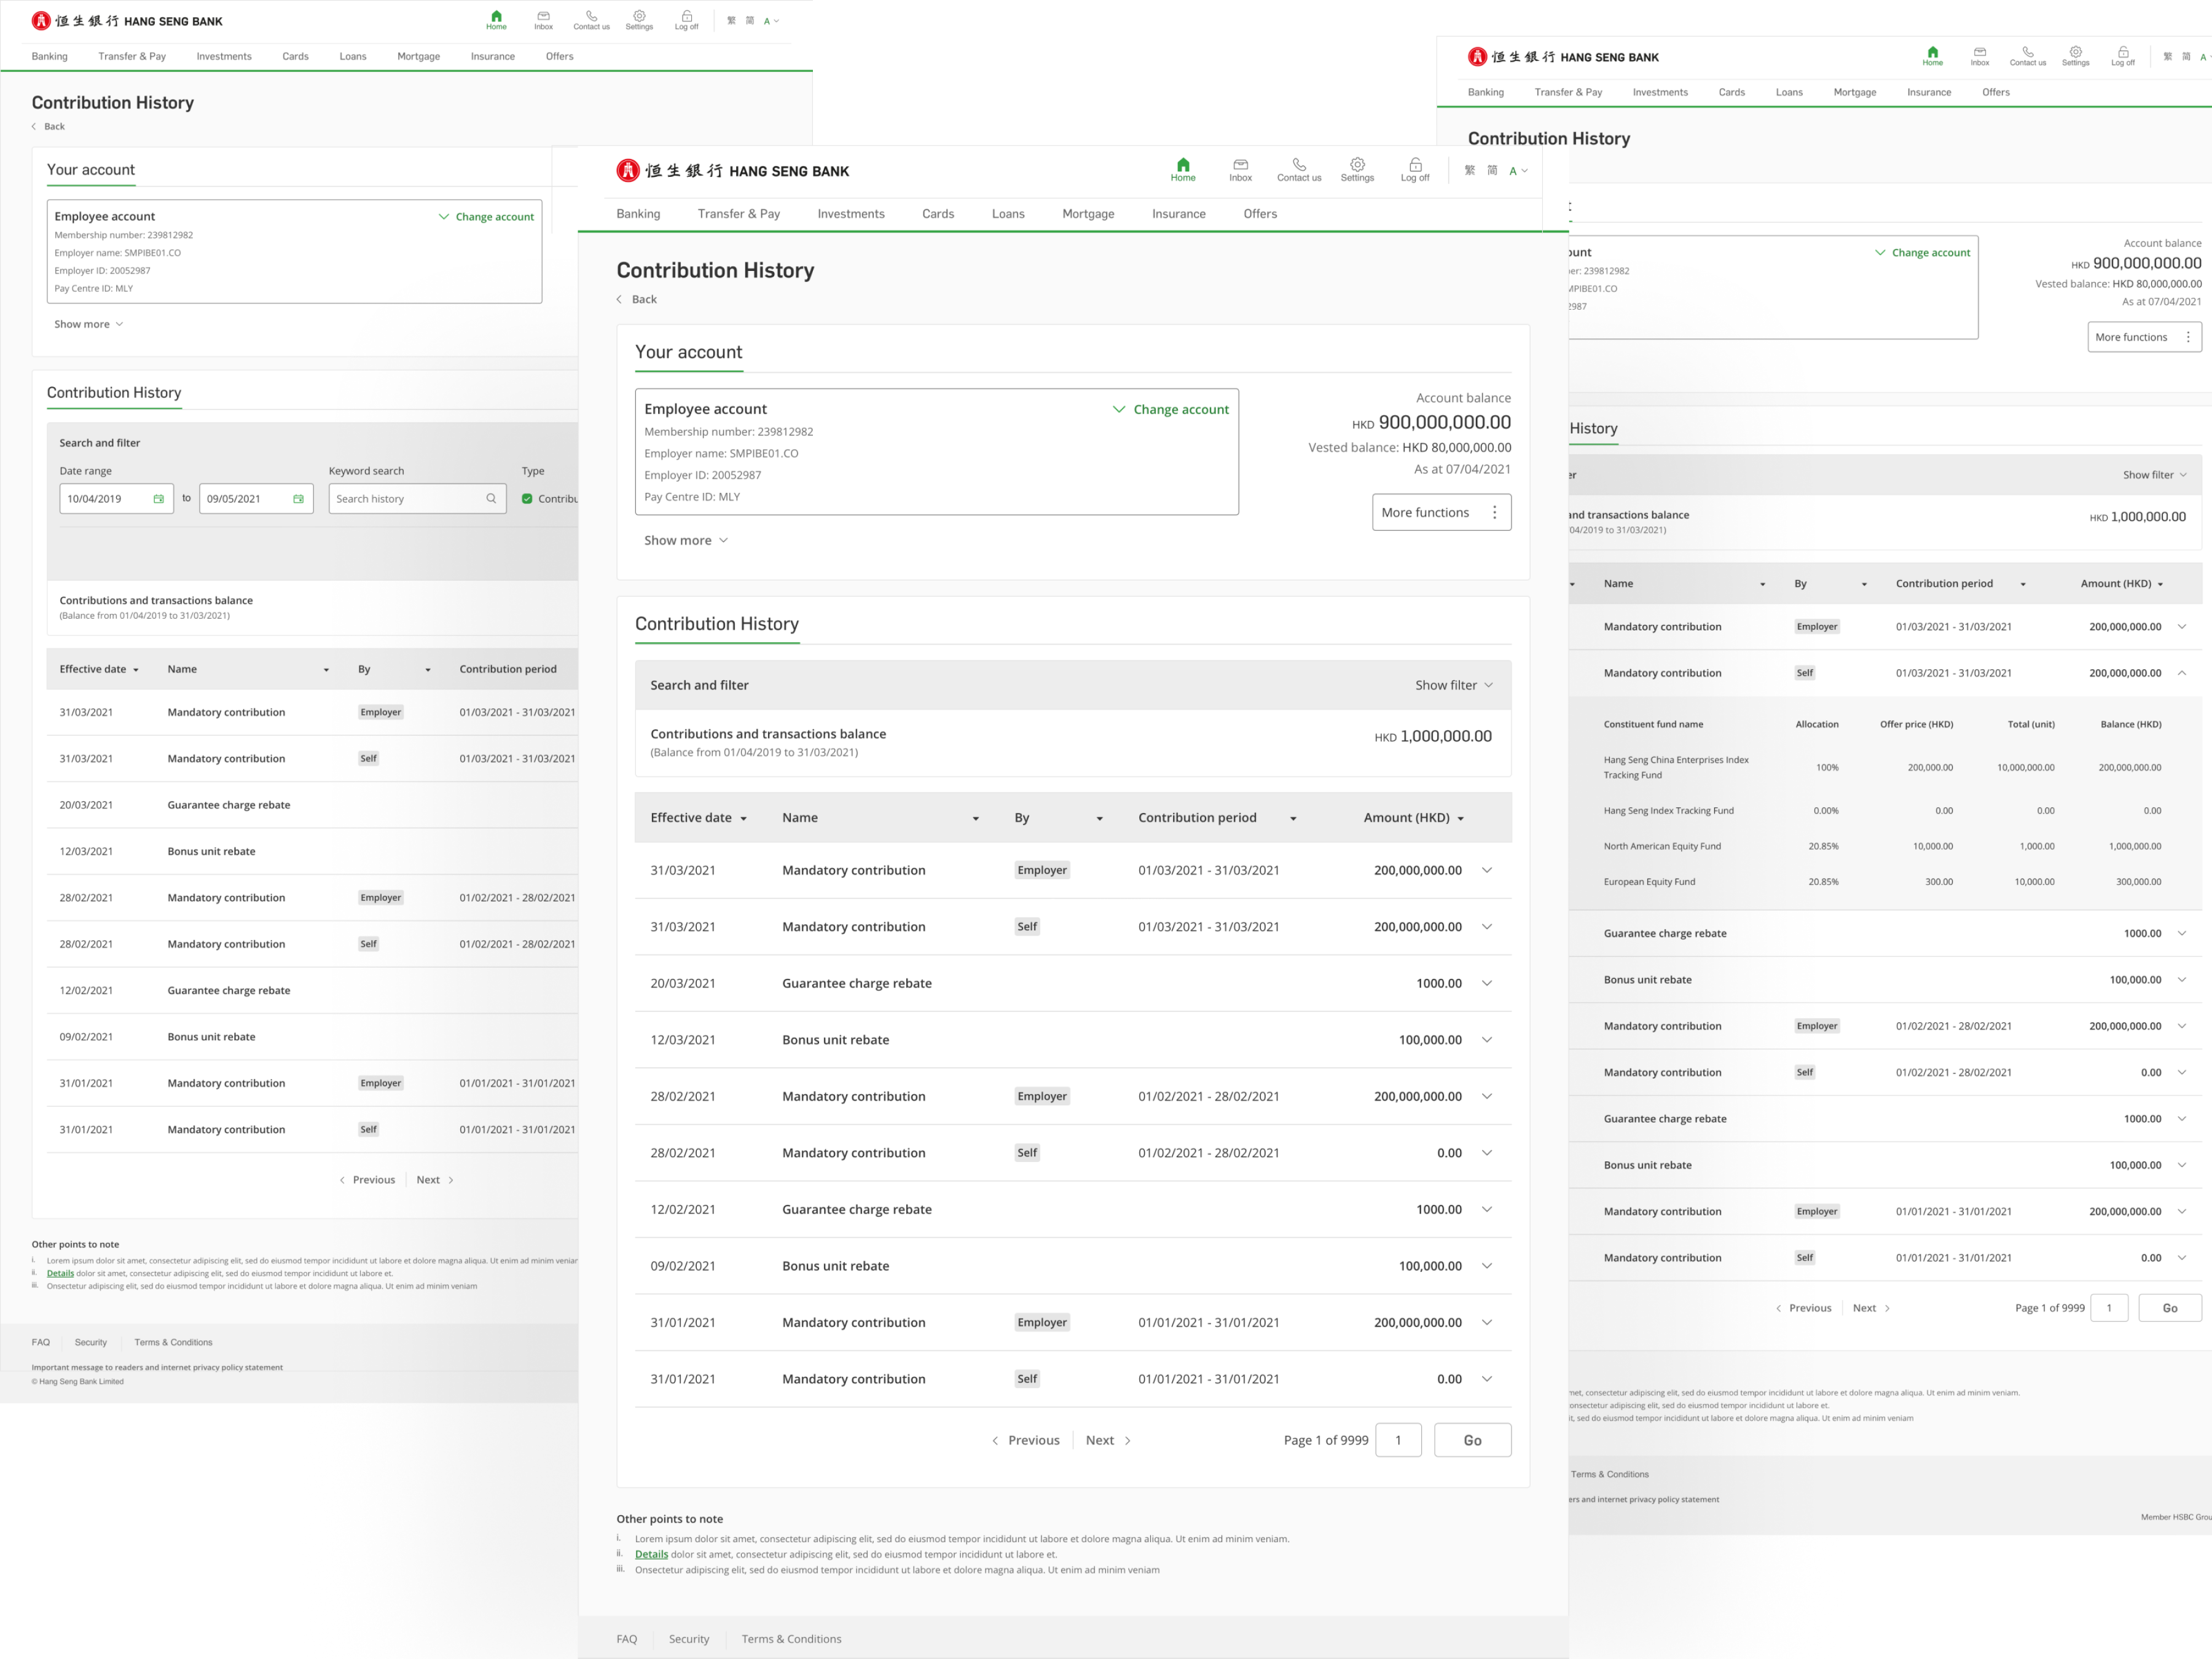Click the Inbox icon in the front window

click(x=1240, y=165)
